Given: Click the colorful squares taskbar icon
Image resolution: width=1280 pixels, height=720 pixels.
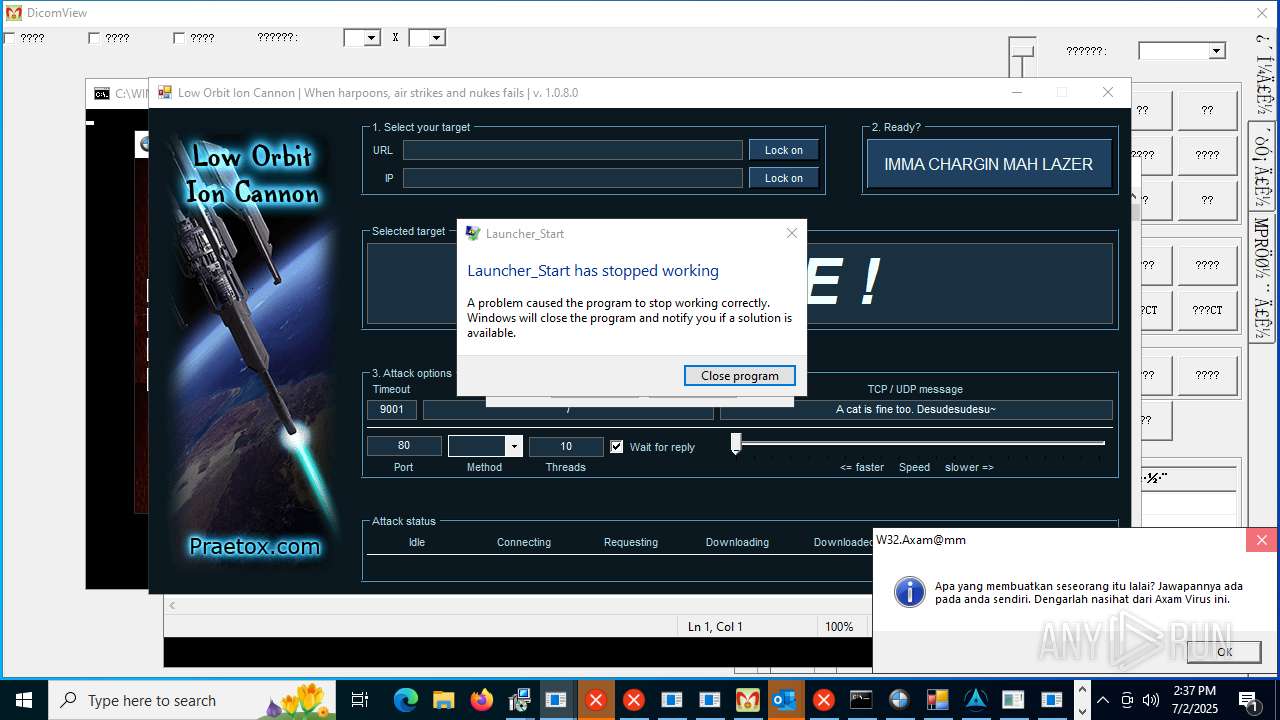Looking at the screenshot, I should point(937,700).
